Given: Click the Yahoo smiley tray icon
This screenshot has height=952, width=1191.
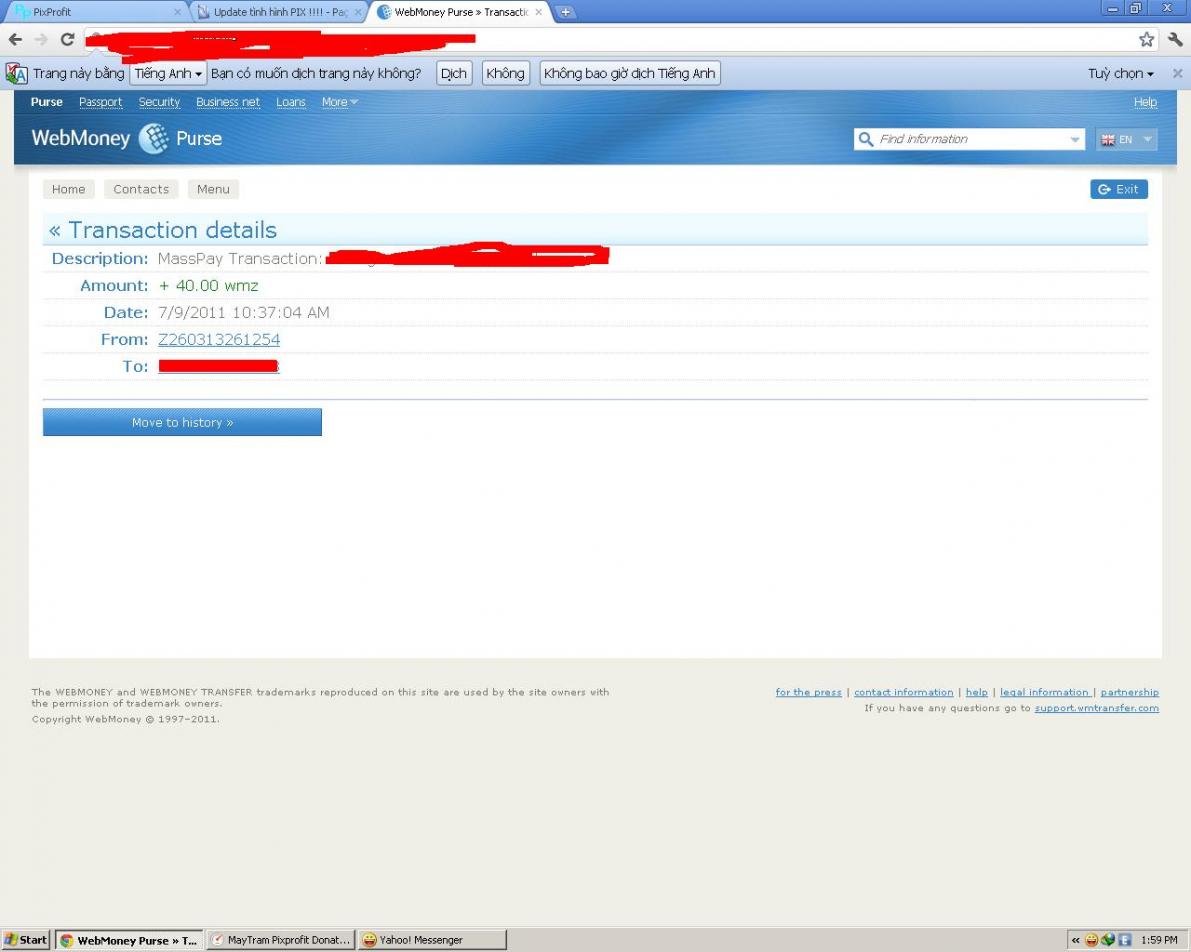Looking at the screenshot, I should coord(1091,941).
